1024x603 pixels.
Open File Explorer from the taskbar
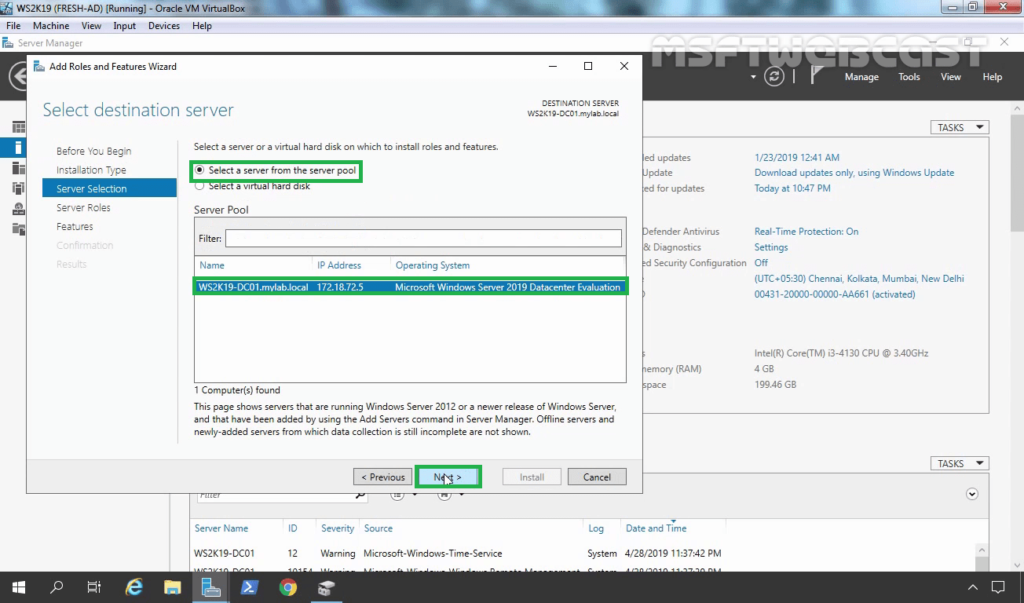172,587
